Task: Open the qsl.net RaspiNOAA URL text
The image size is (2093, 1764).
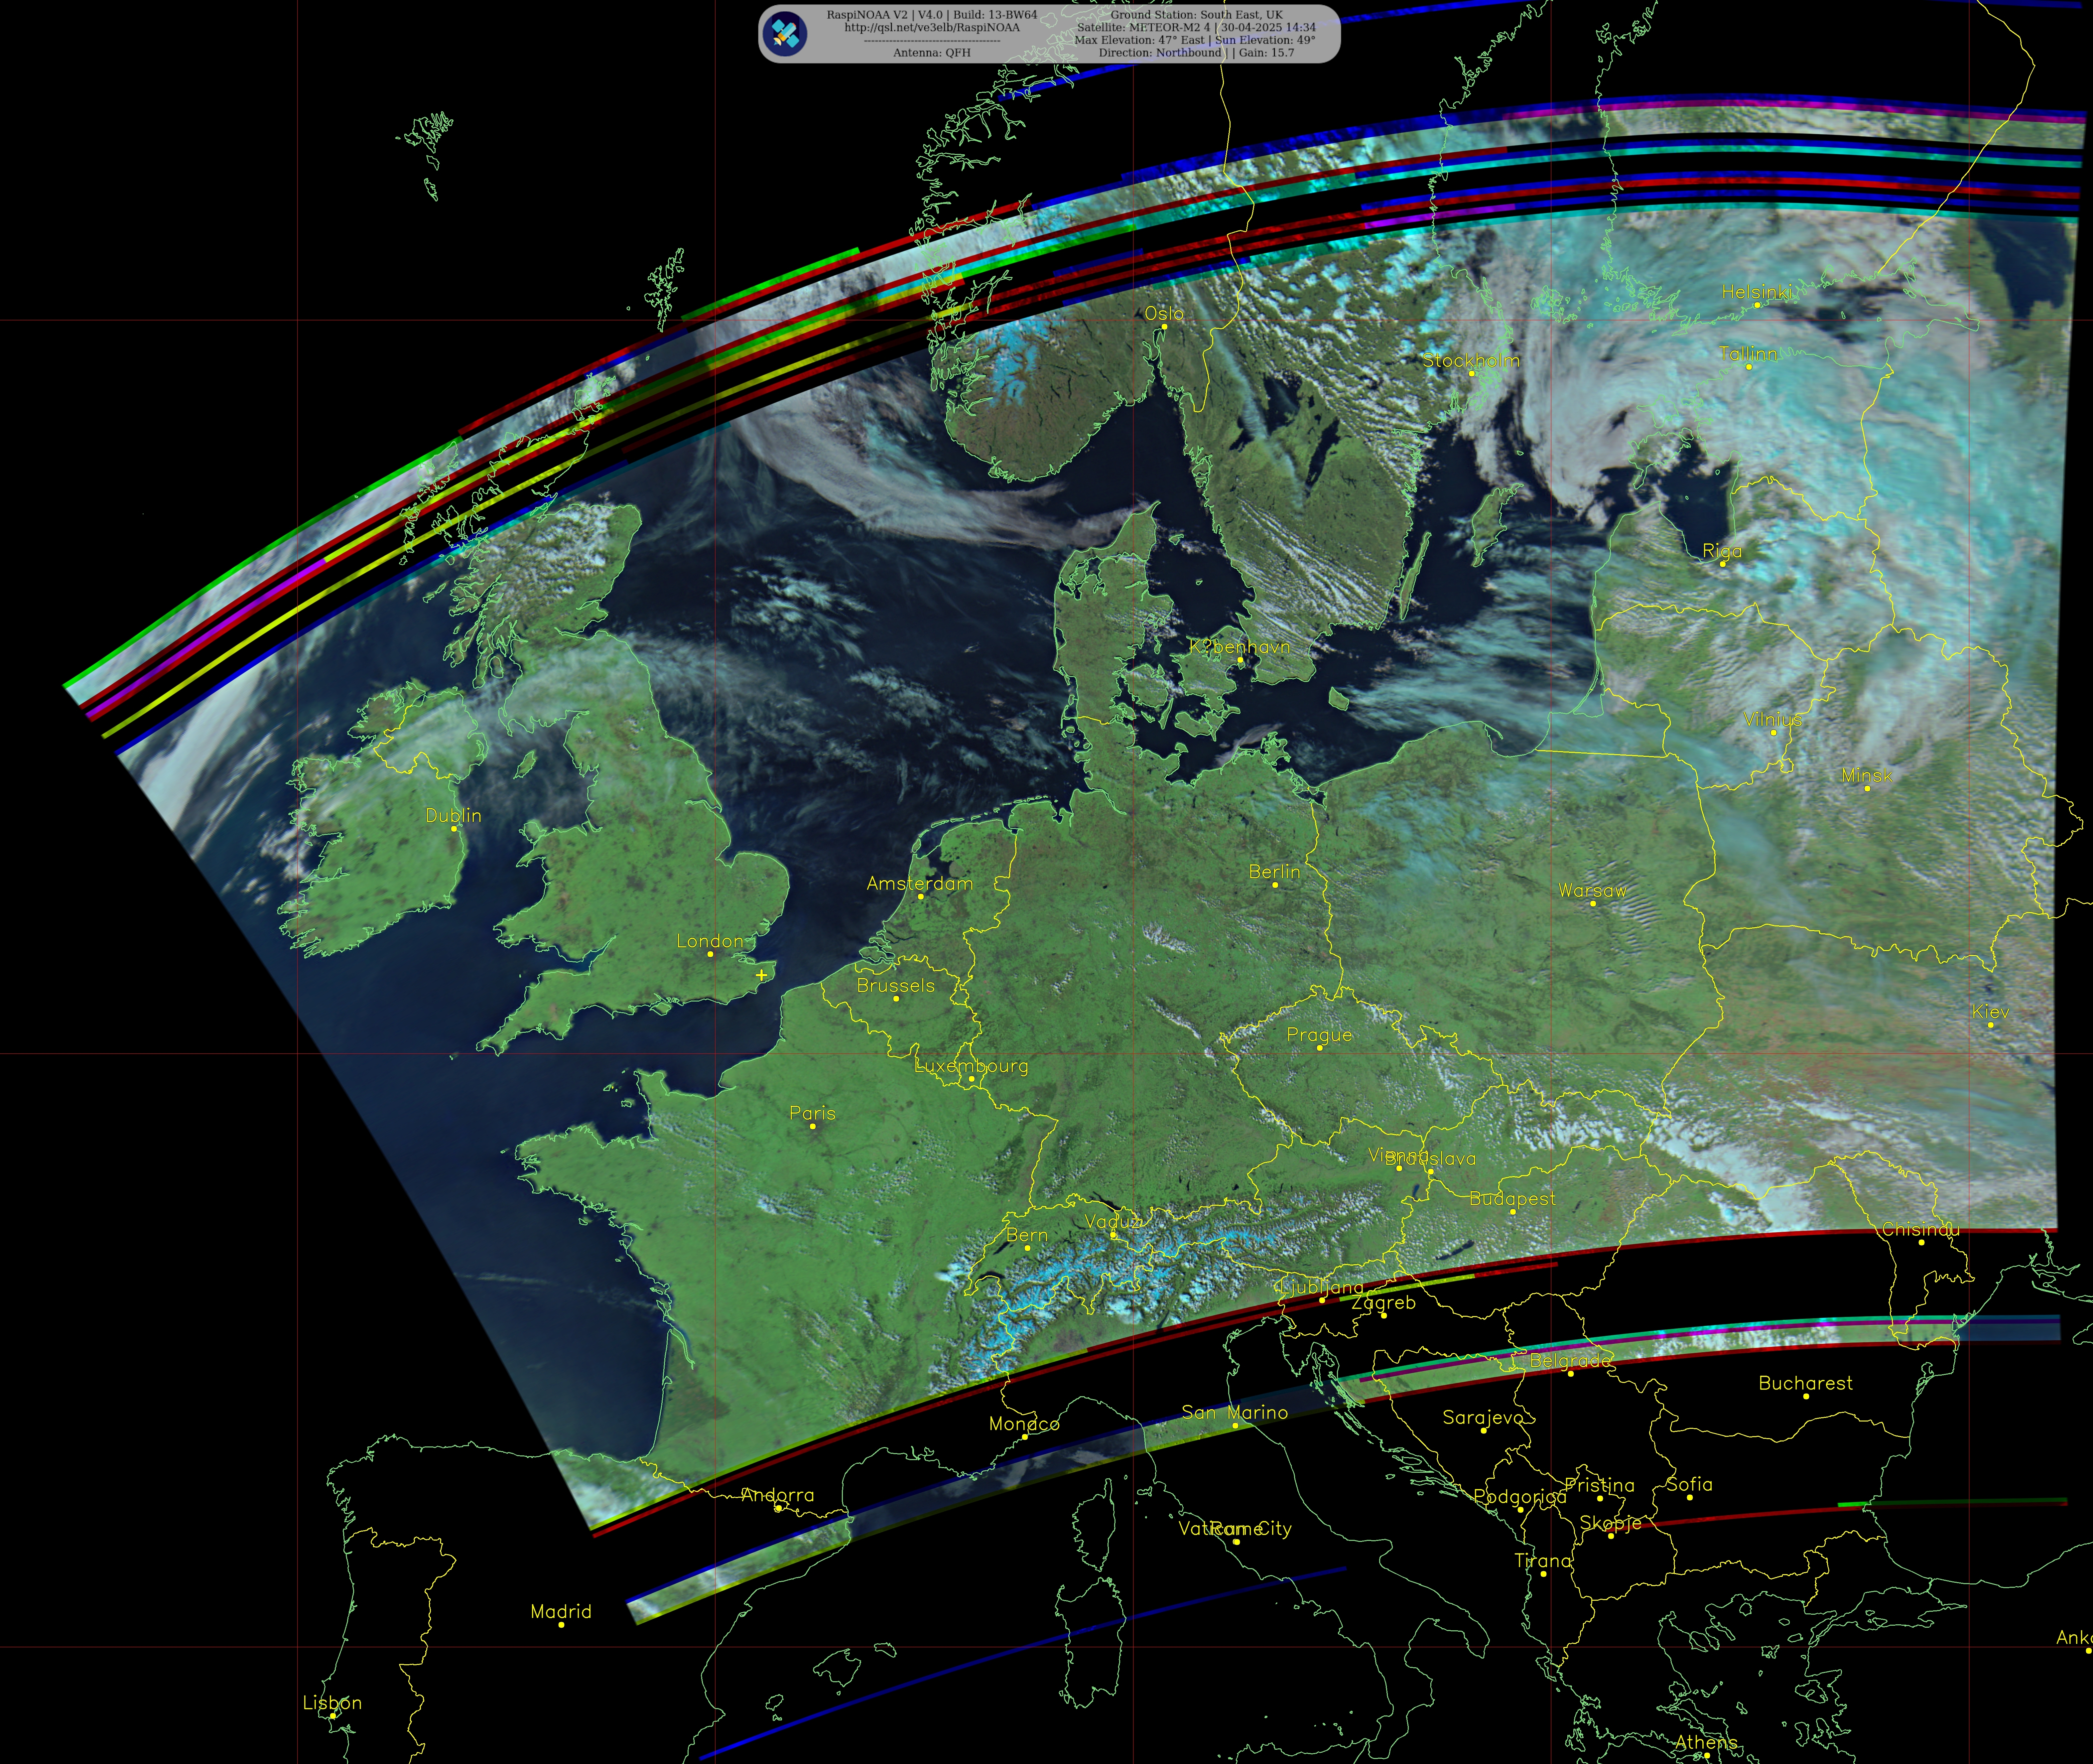Action: 932,28
